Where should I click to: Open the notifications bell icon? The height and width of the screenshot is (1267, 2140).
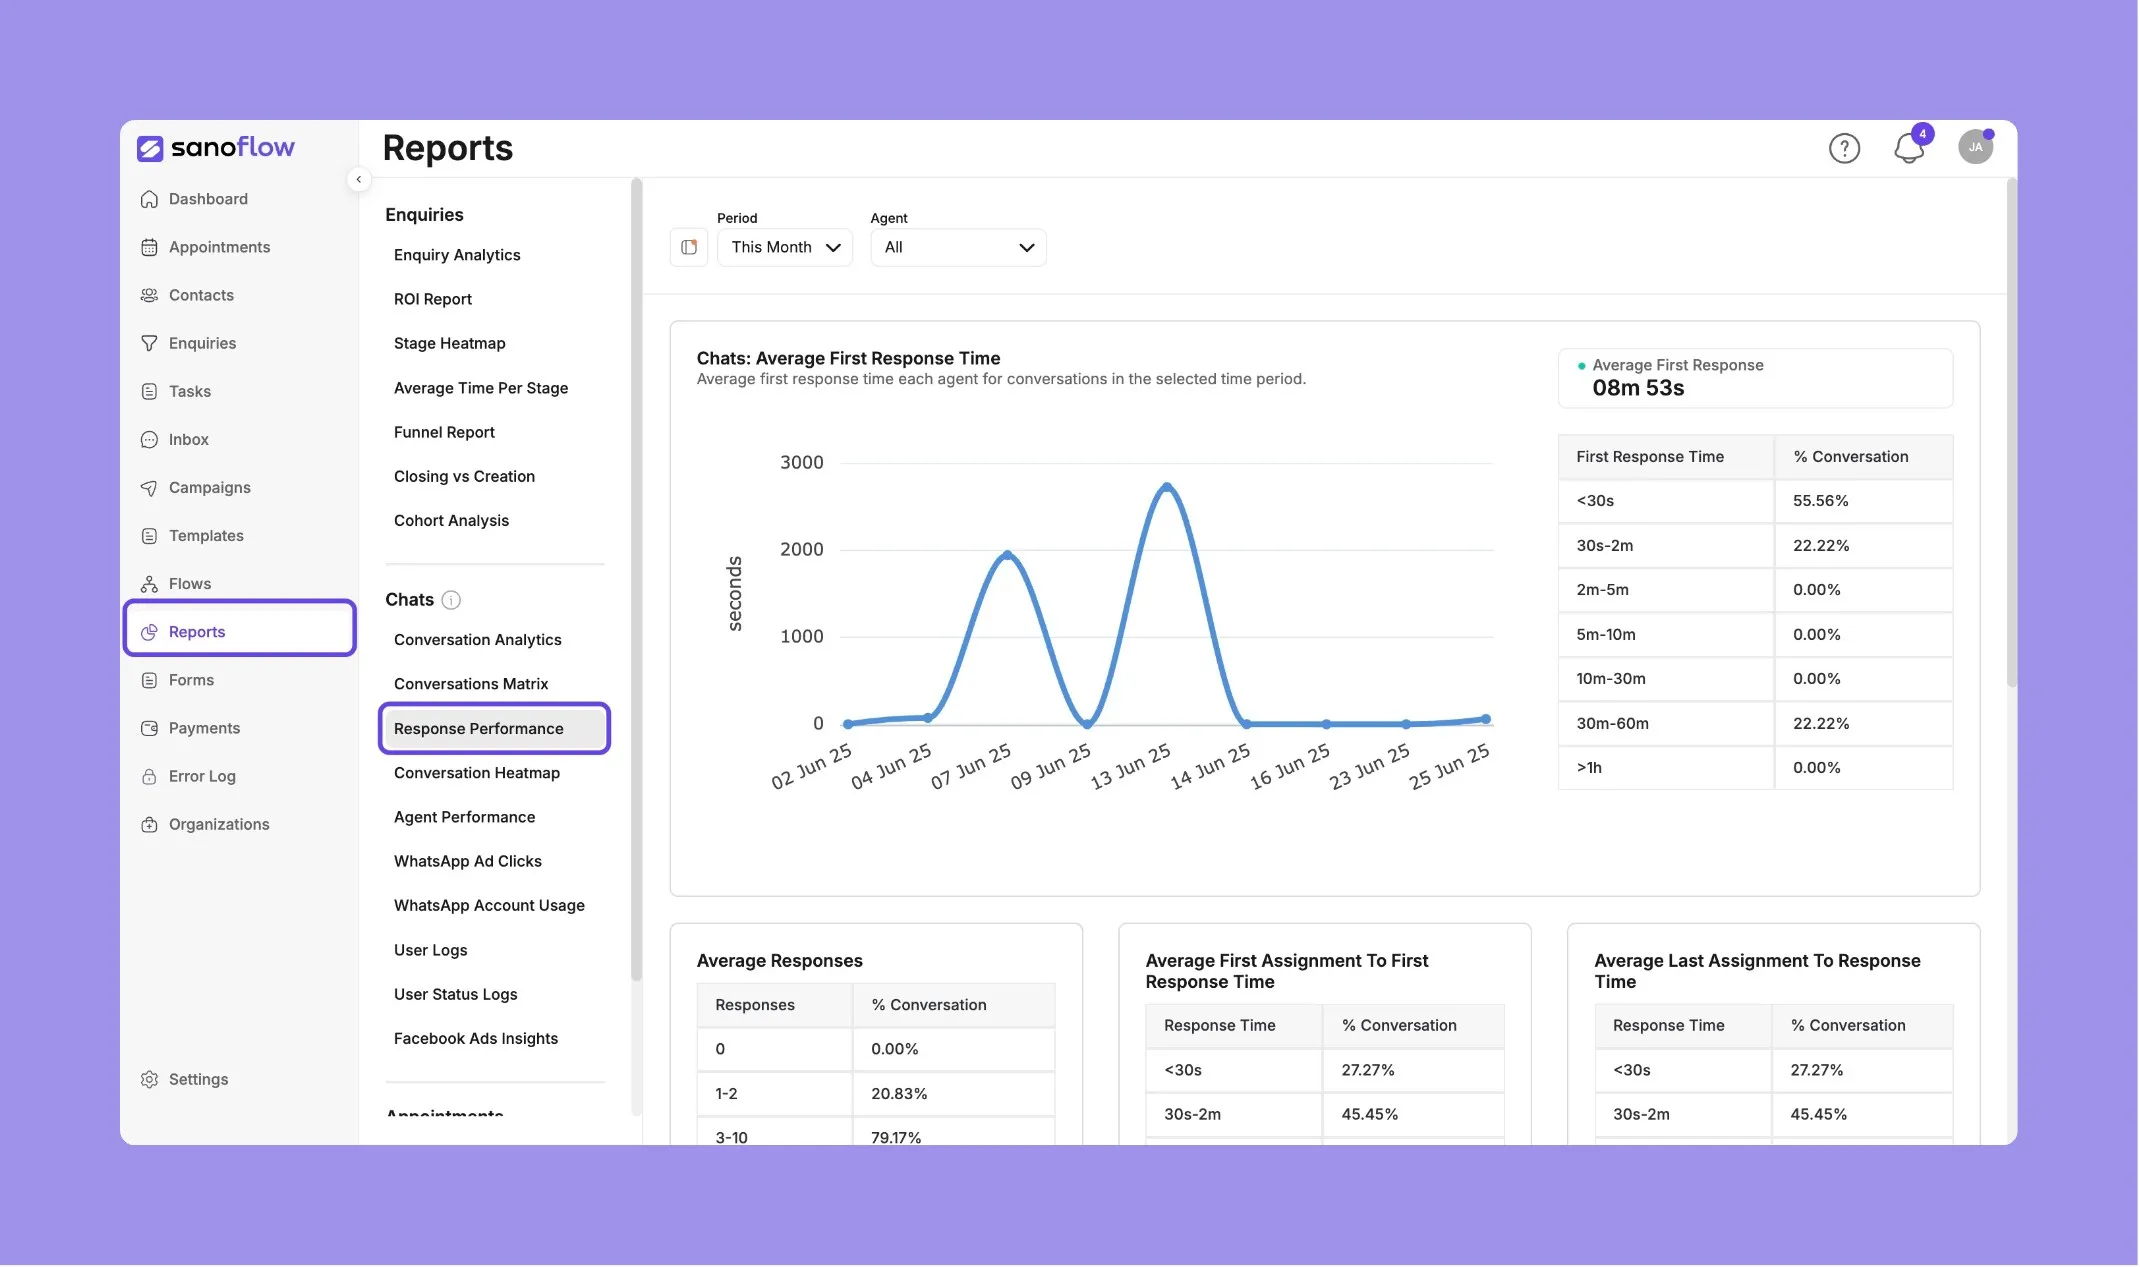pyautogui.click(x=1909, y=148)
